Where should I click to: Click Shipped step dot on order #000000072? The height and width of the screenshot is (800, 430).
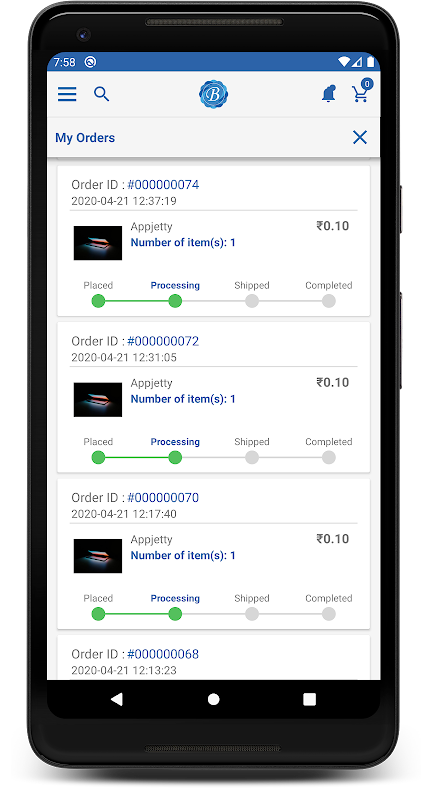[x=252, y=458]
